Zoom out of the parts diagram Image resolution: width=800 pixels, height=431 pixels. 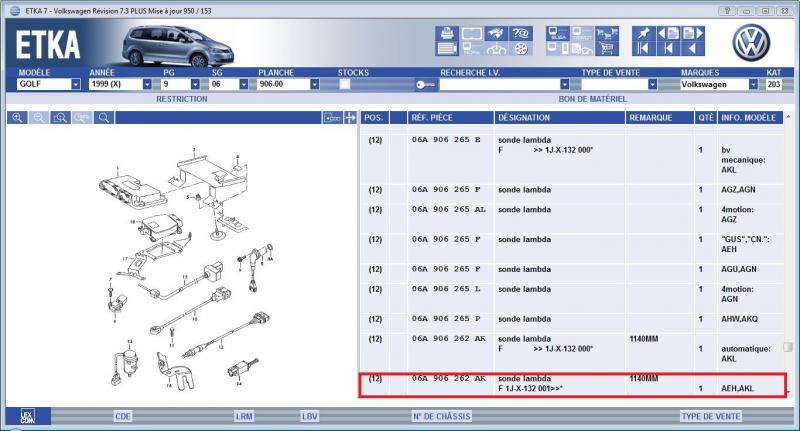(39, 118)
